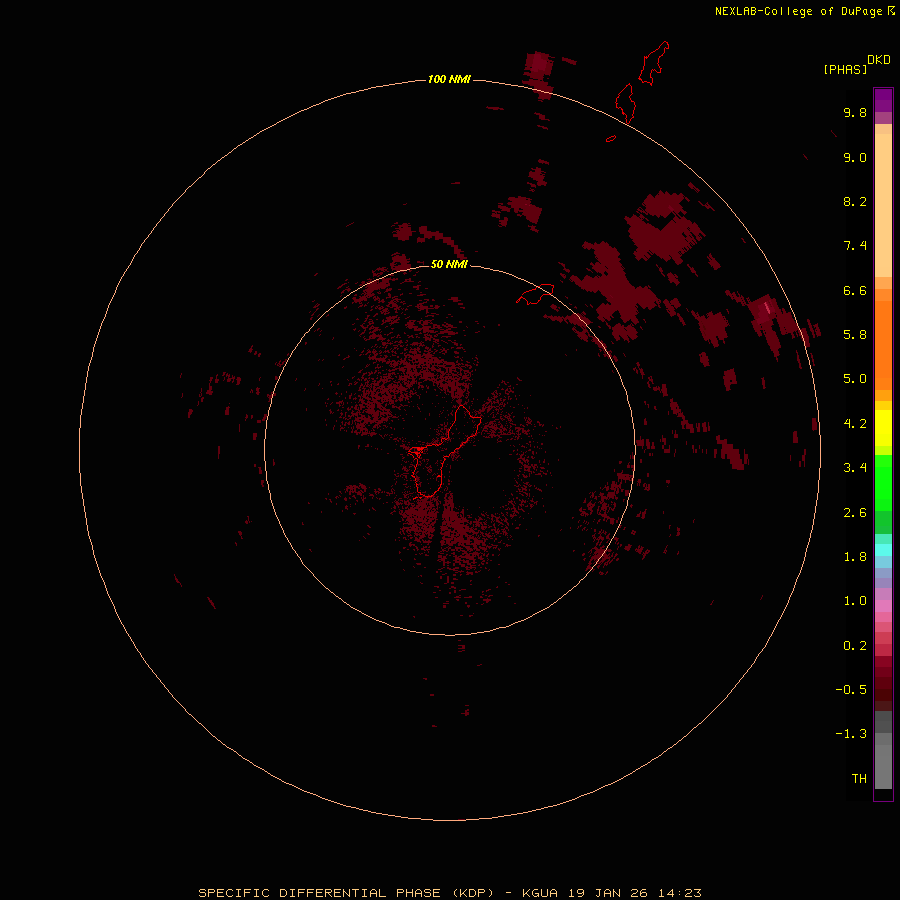Pick the gray TH band of the color bar
Viewport: 900px width, 900px height.
tap(883, 766)
